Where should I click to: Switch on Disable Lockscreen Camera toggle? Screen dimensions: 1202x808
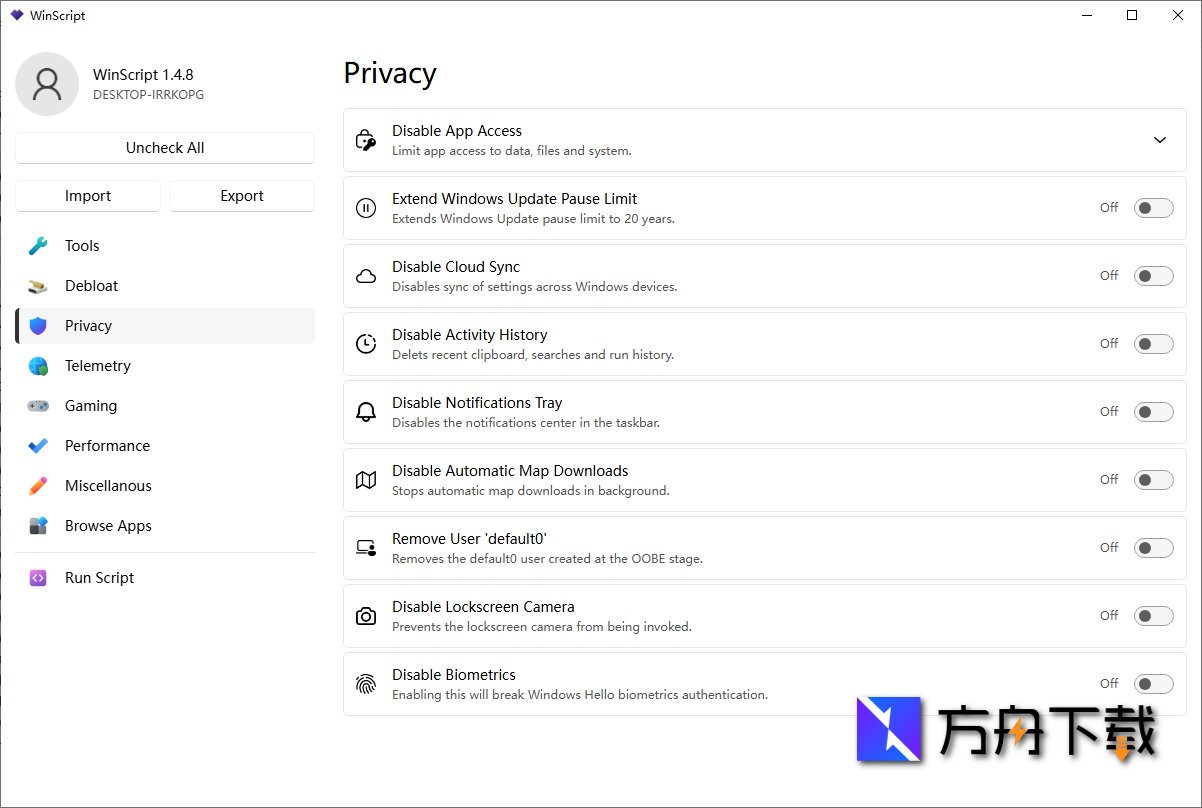[x=1153, y=616]
